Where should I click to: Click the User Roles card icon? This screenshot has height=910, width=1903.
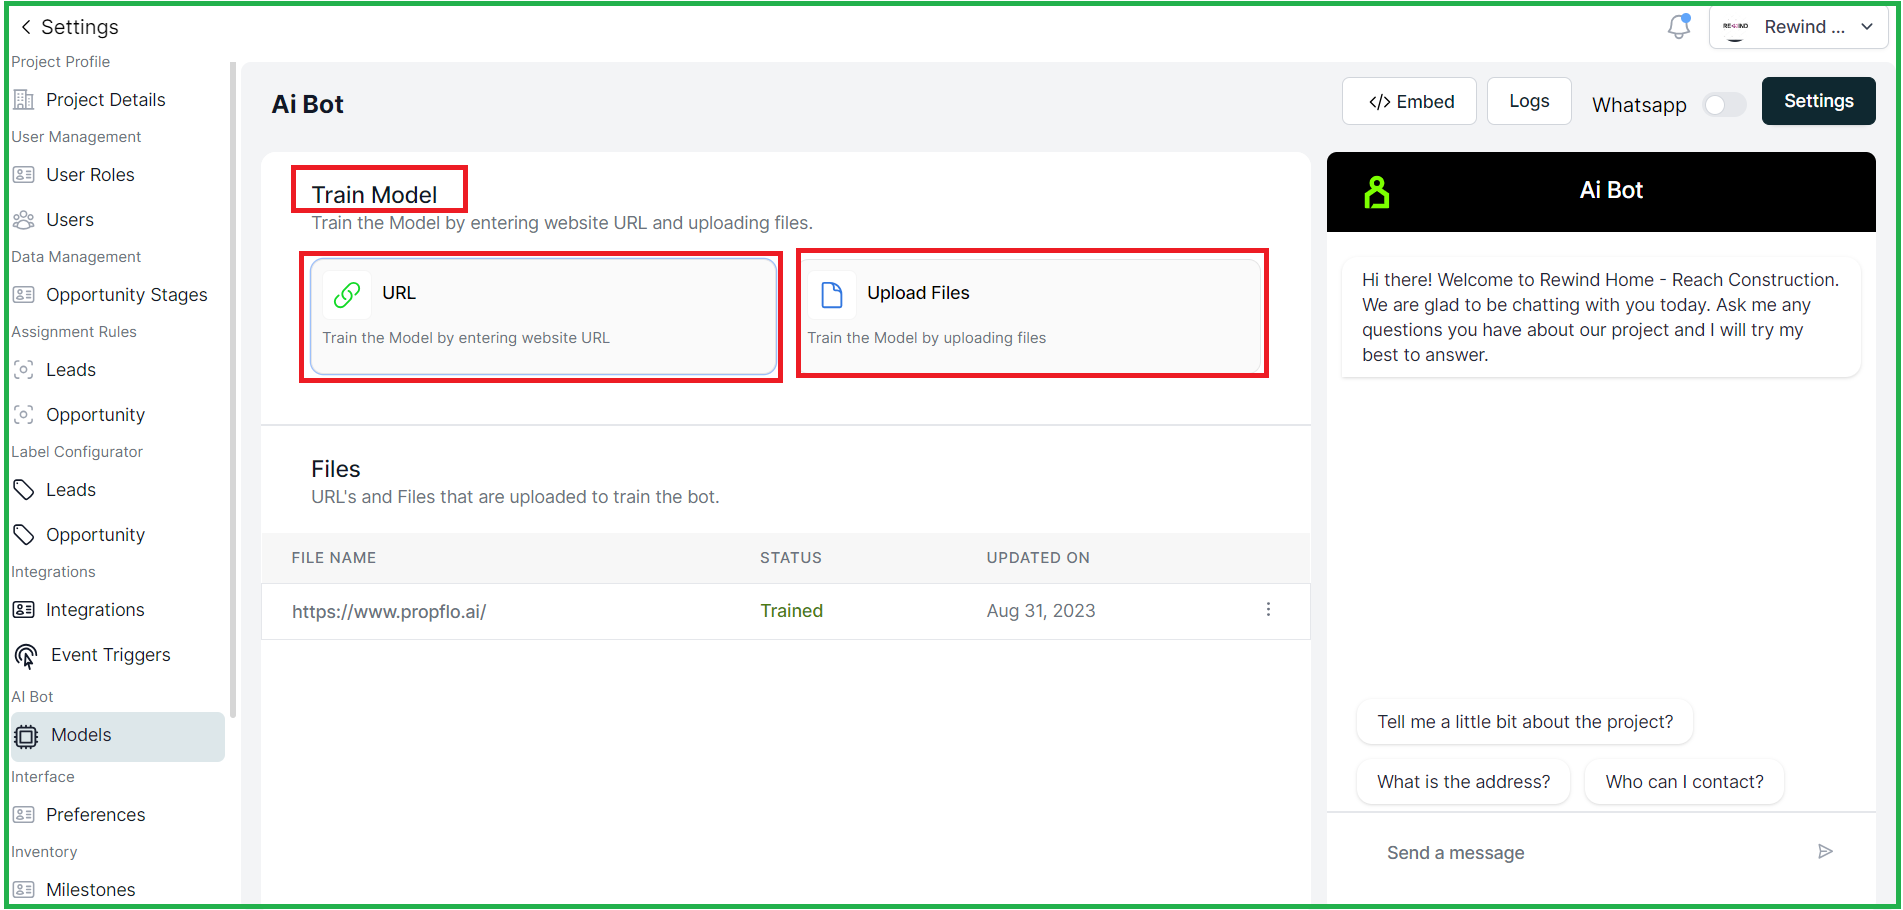click(24, 175)
